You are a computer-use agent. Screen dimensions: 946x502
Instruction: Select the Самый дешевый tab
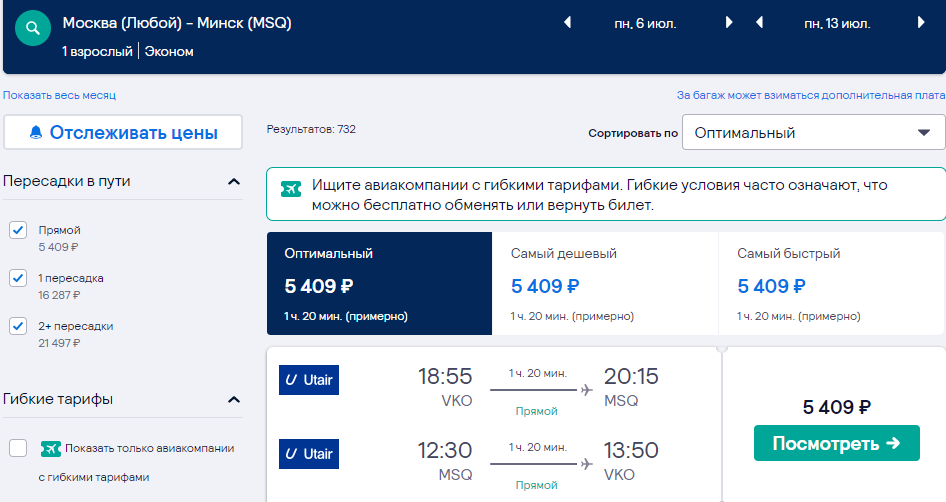pos(605,284)
